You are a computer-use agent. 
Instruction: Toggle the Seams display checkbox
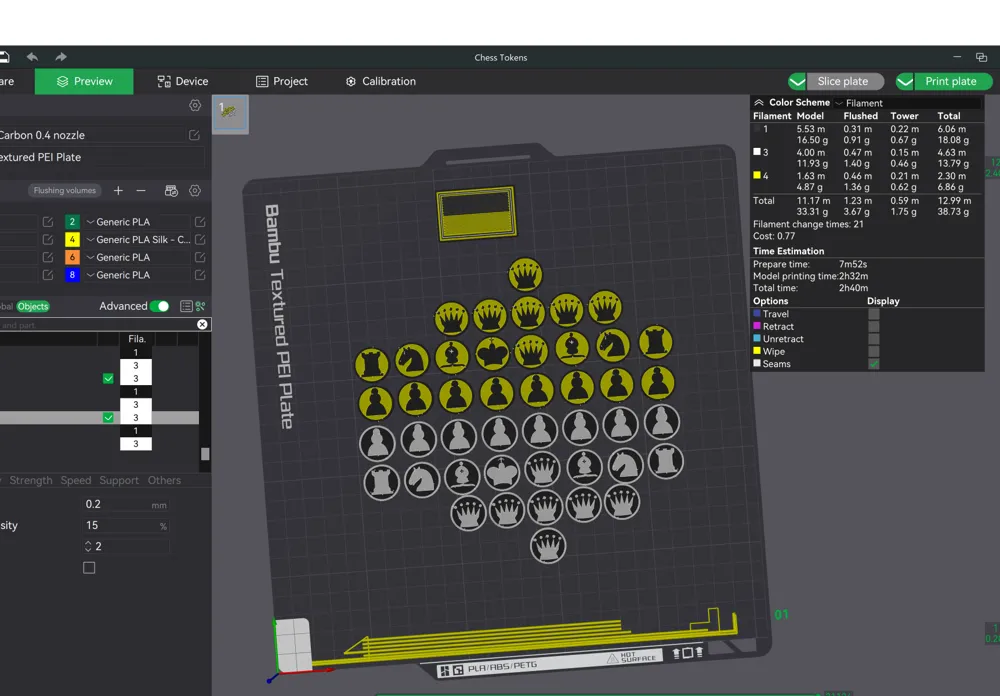[874, 364]
